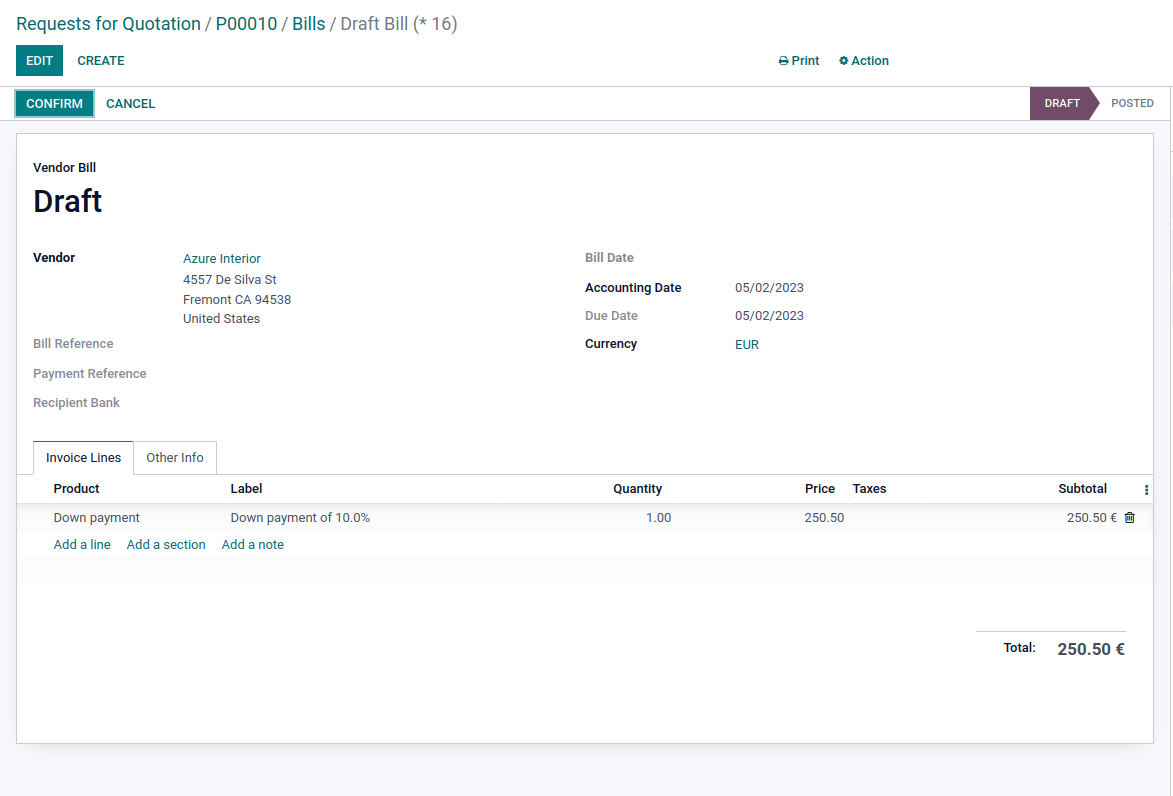Click the Due Date field value
Image resolution: width=1173 pixels, height=796 pixels.
pos(769,316)
